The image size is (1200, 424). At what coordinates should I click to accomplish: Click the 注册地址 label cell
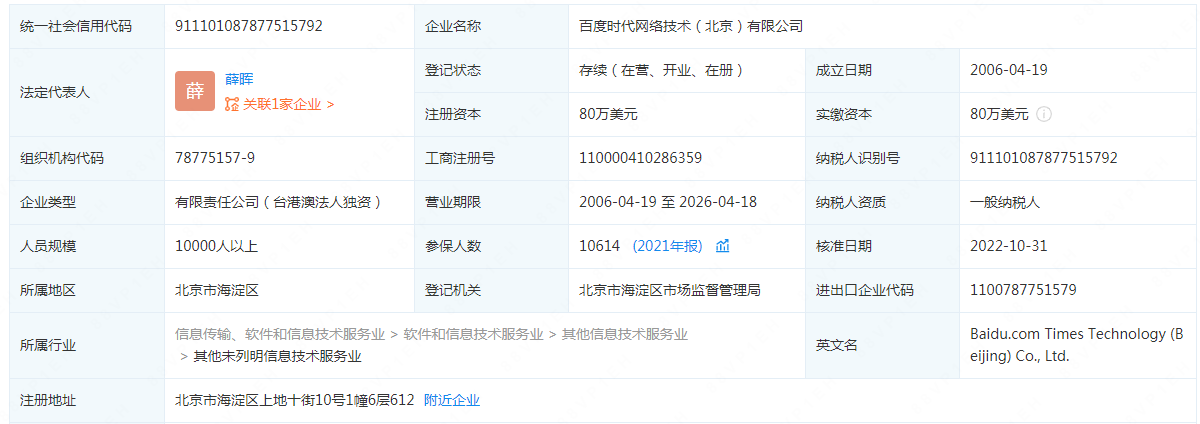[x=87, y=400]
